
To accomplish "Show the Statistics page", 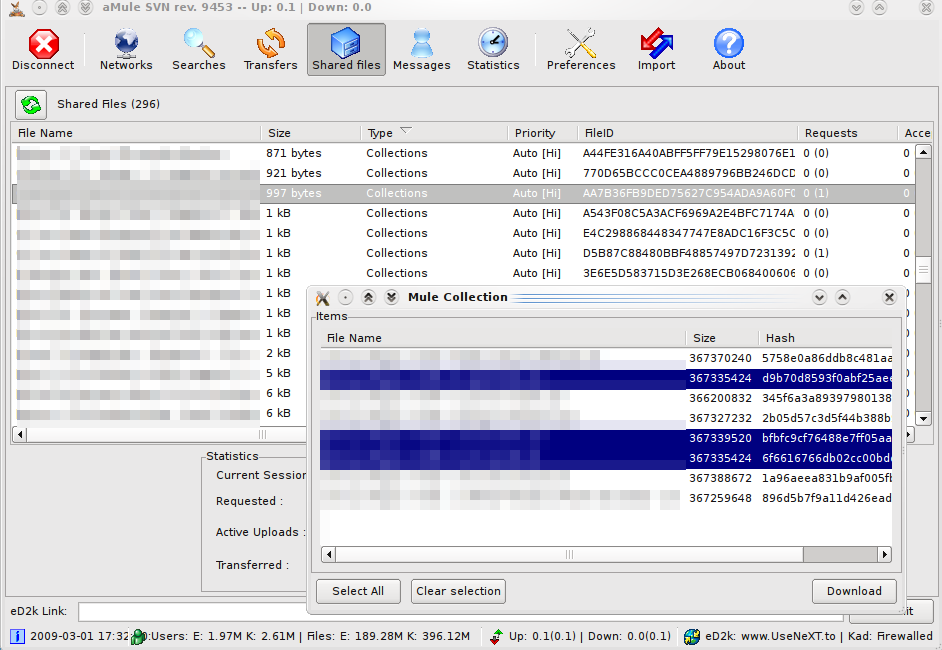I will coord(493,50).
